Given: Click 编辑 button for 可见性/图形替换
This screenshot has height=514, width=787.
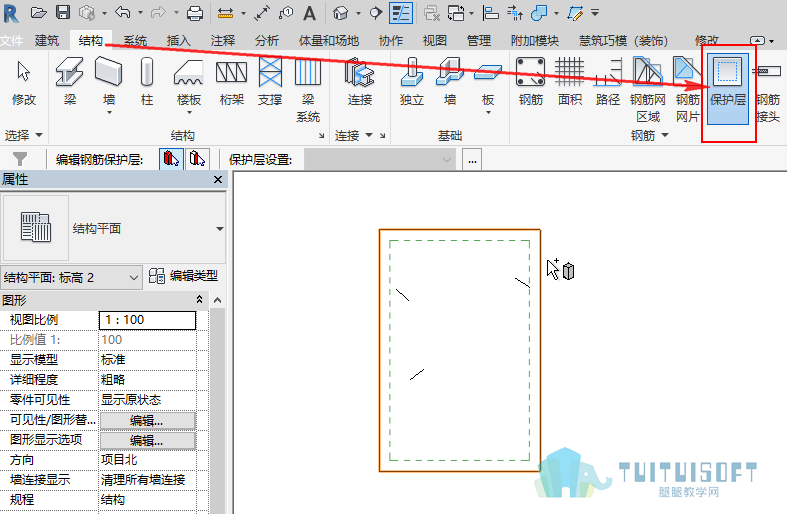Looking at the screenshot, I should click(147, 421).
